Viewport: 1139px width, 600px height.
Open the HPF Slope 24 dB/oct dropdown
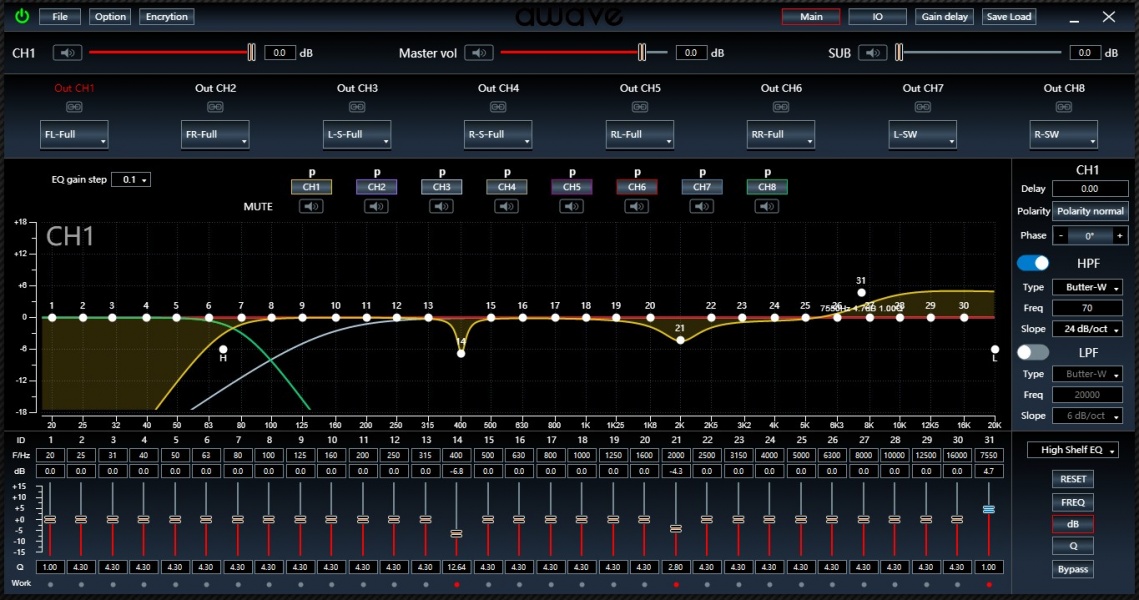point(1087,329)
